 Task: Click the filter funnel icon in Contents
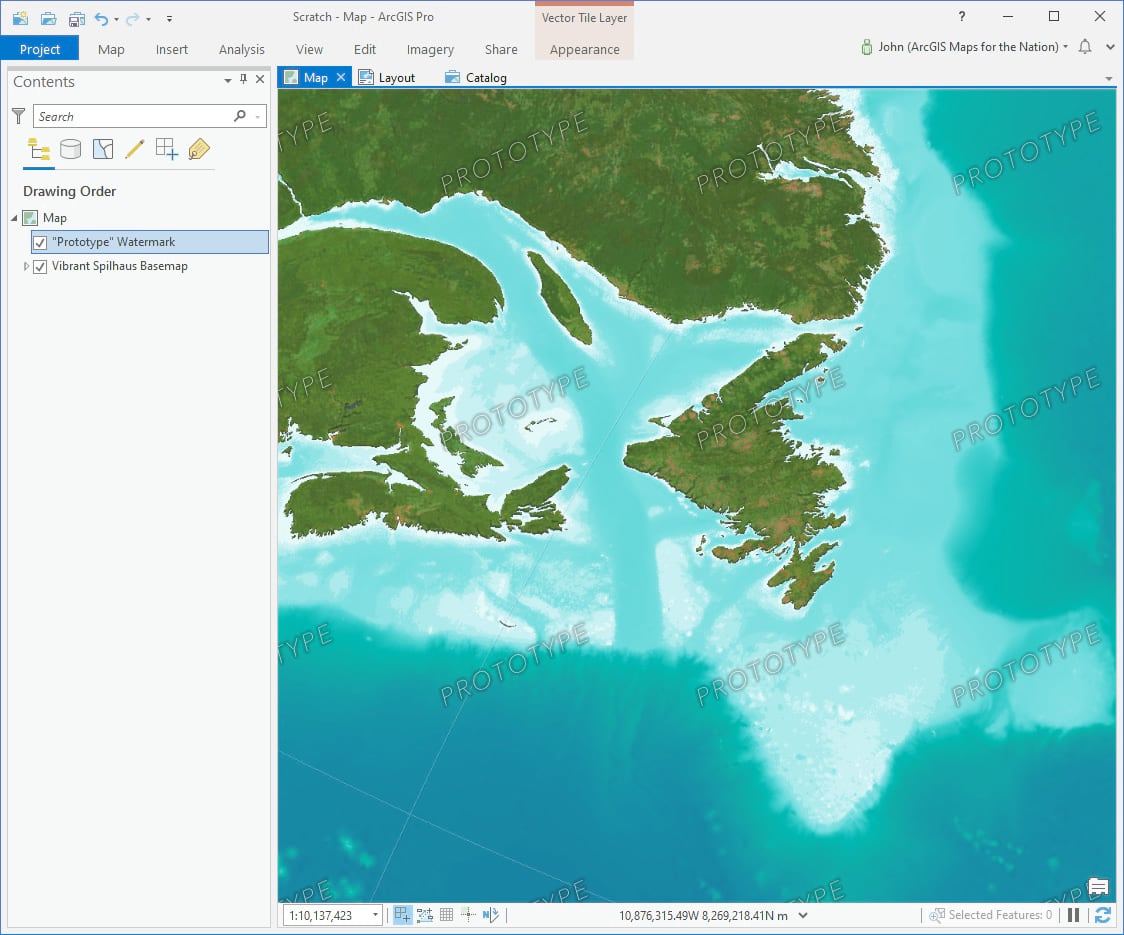click(19, 115)
